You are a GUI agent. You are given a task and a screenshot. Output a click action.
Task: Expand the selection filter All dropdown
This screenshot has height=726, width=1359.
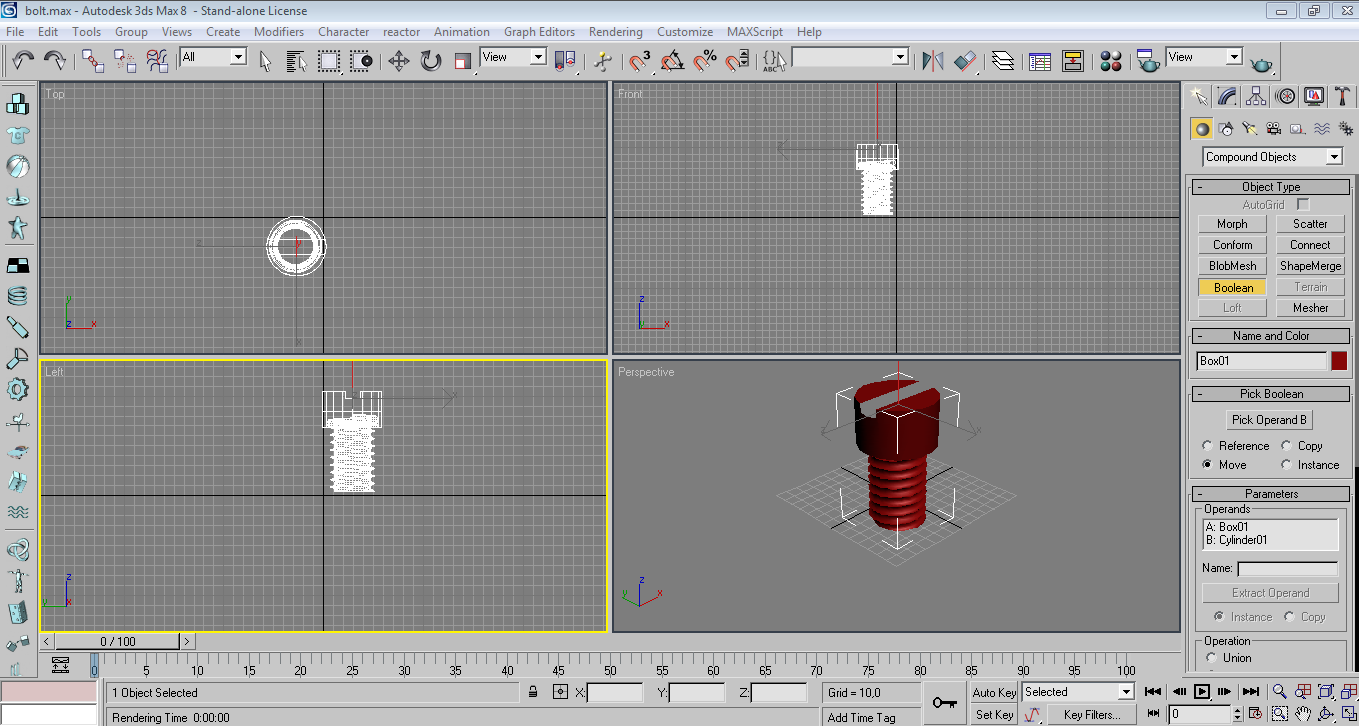[x=238, y=57]
